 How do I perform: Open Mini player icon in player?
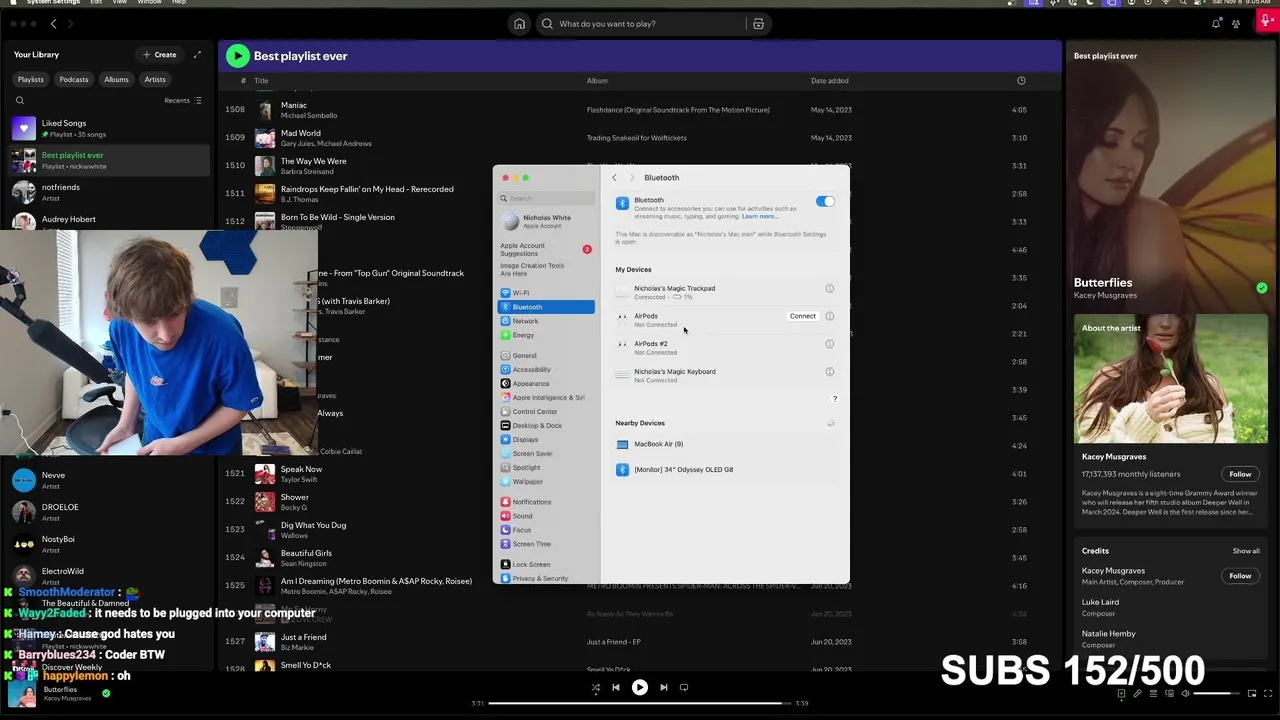pos(1251,693)
